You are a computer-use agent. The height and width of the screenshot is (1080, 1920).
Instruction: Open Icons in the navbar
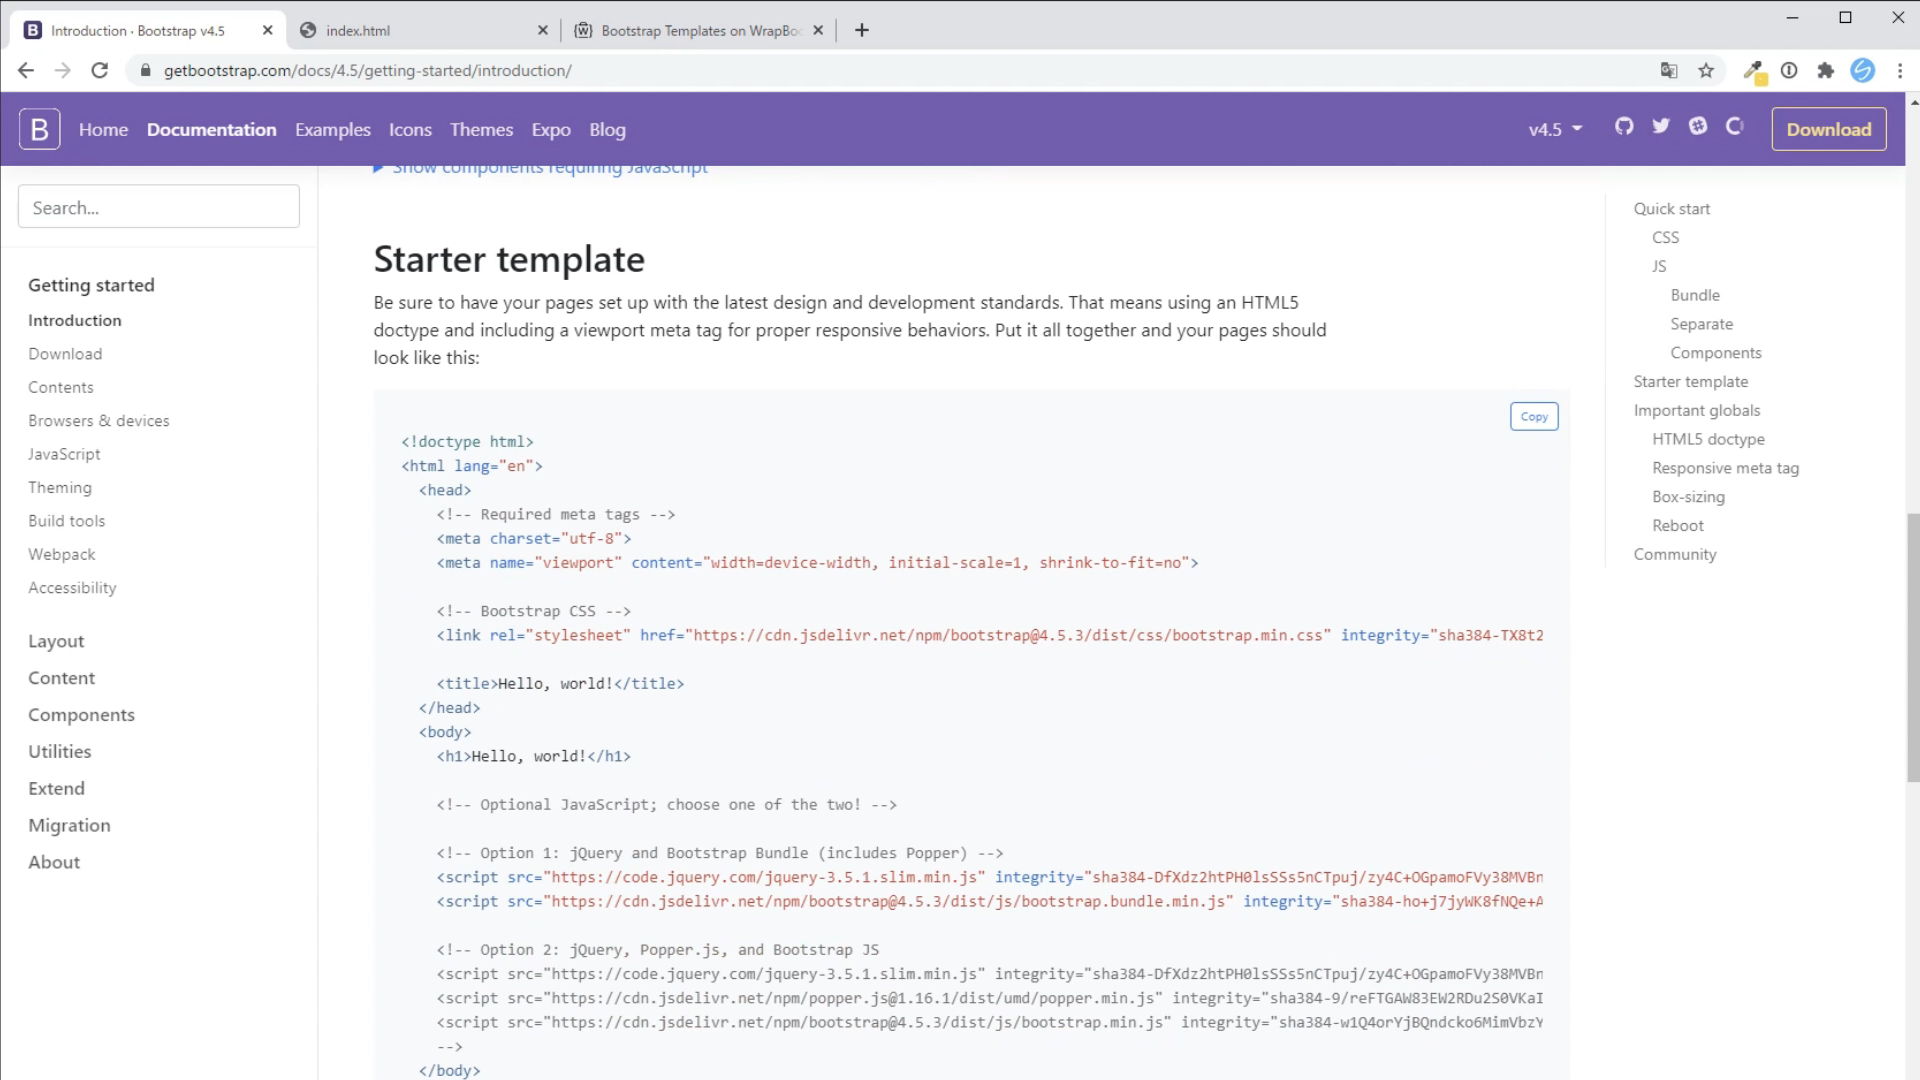click(x=410, y=129)
